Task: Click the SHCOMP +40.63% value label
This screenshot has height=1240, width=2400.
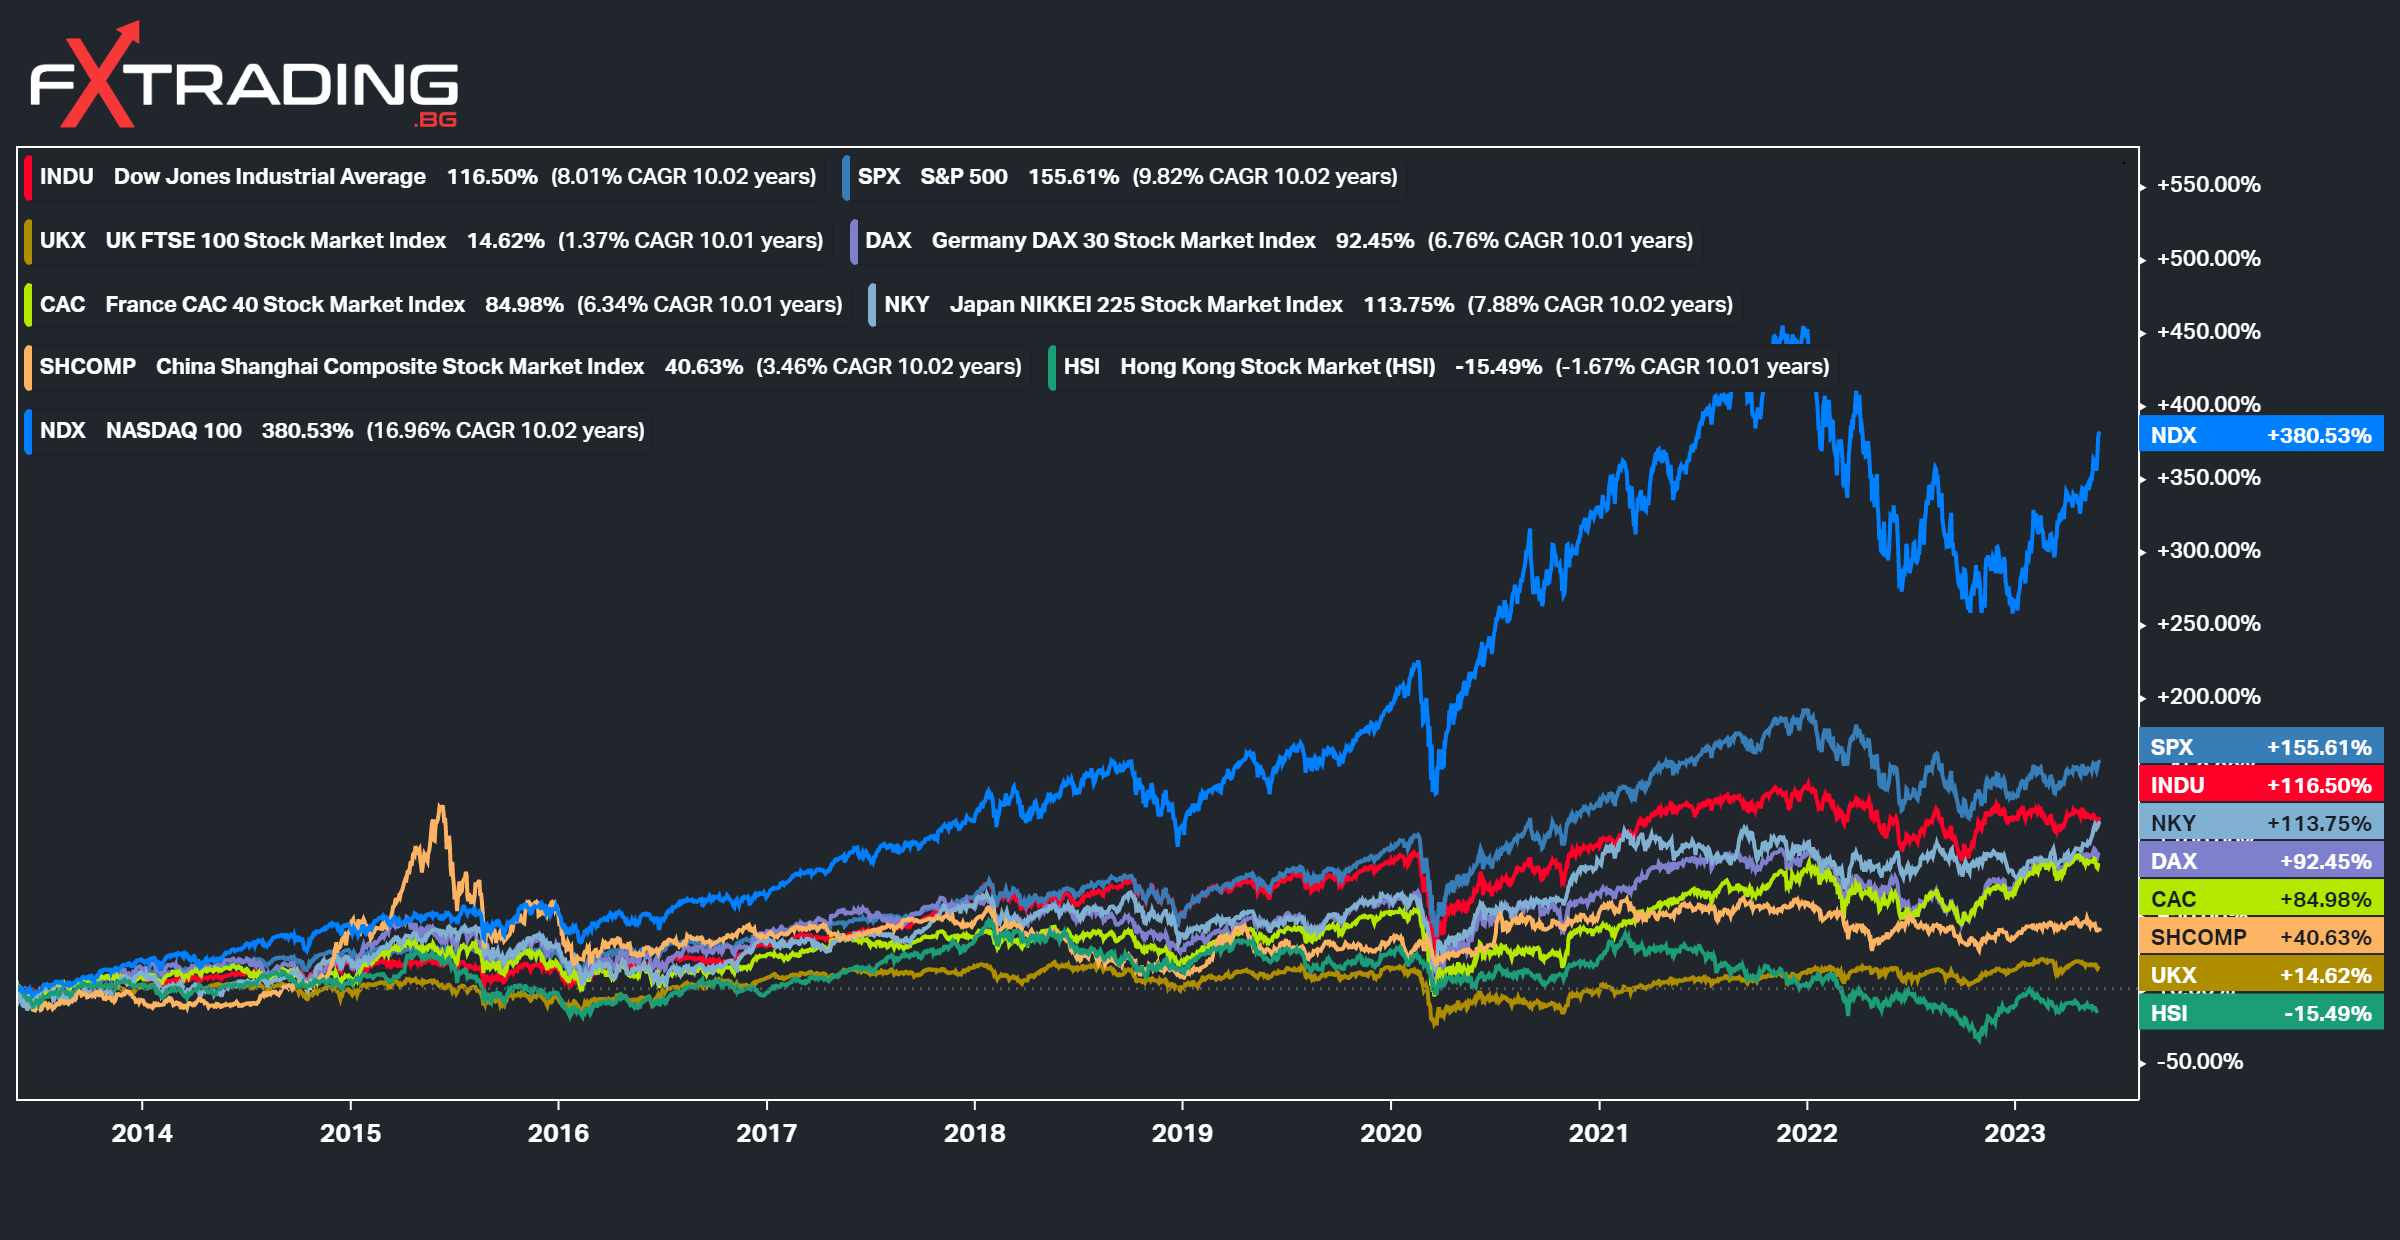Action: (2262, 937)
